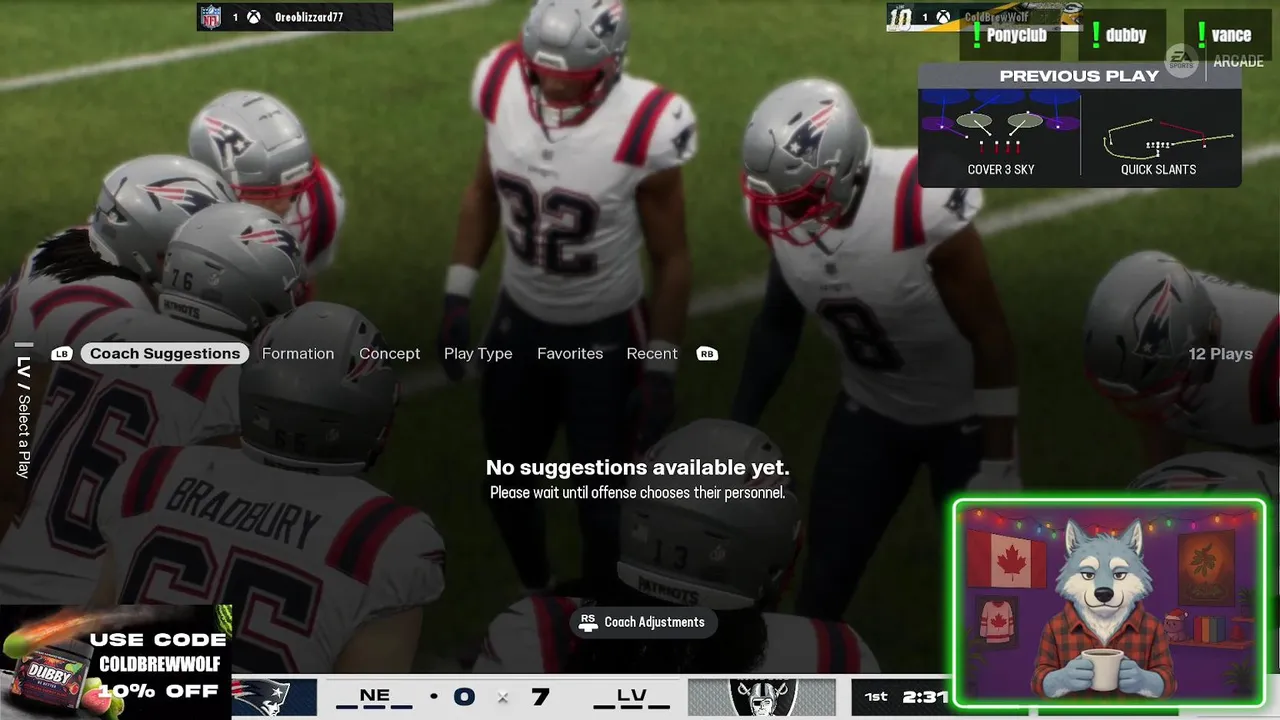
Task: Select the Coach Suggestions tab
Action: [x=165, y=354]
